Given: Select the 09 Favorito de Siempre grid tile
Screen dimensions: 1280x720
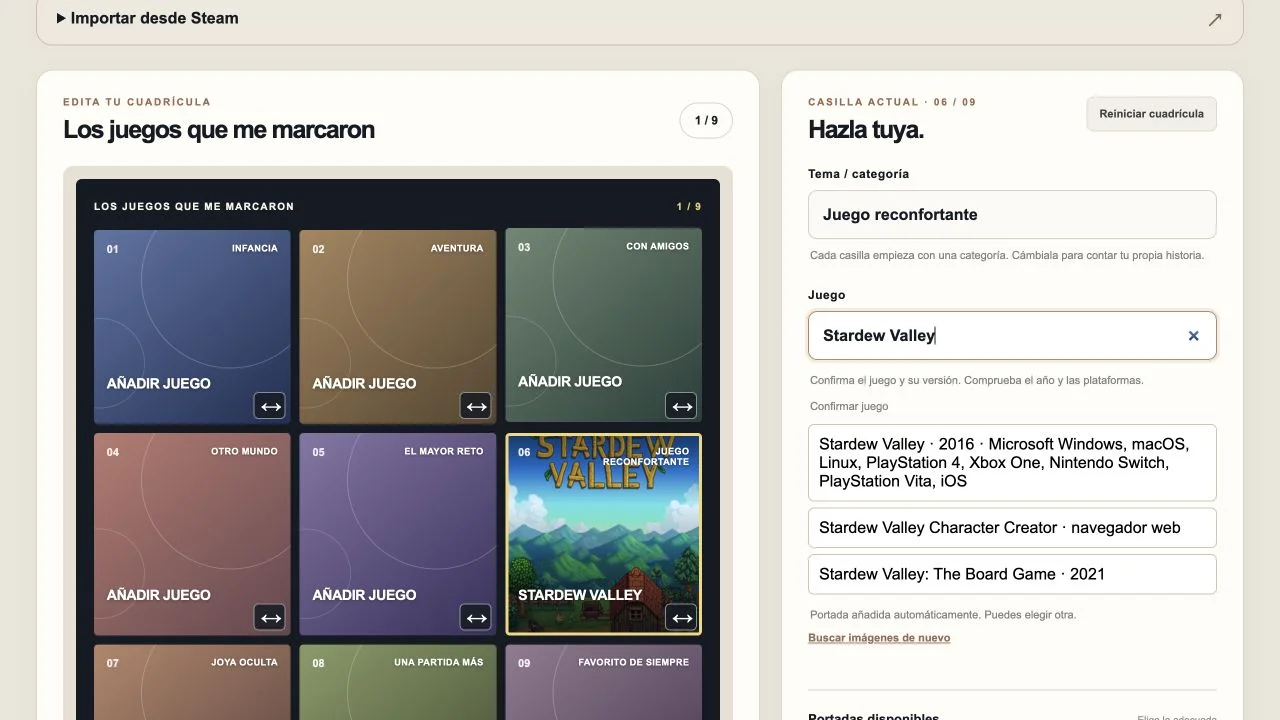Looking at the screenshot, I should (x=603, y=682).
